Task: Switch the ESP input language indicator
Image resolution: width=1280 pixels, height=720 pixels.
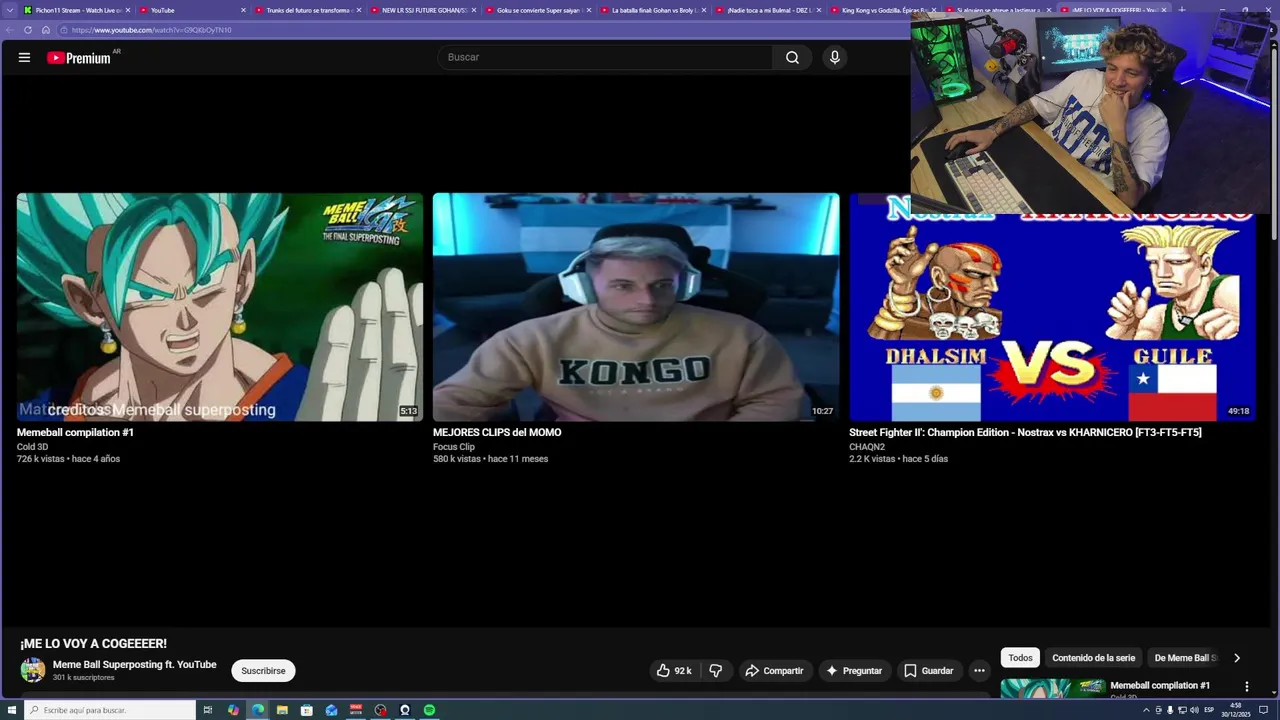Action: (x=1209, y=710)
